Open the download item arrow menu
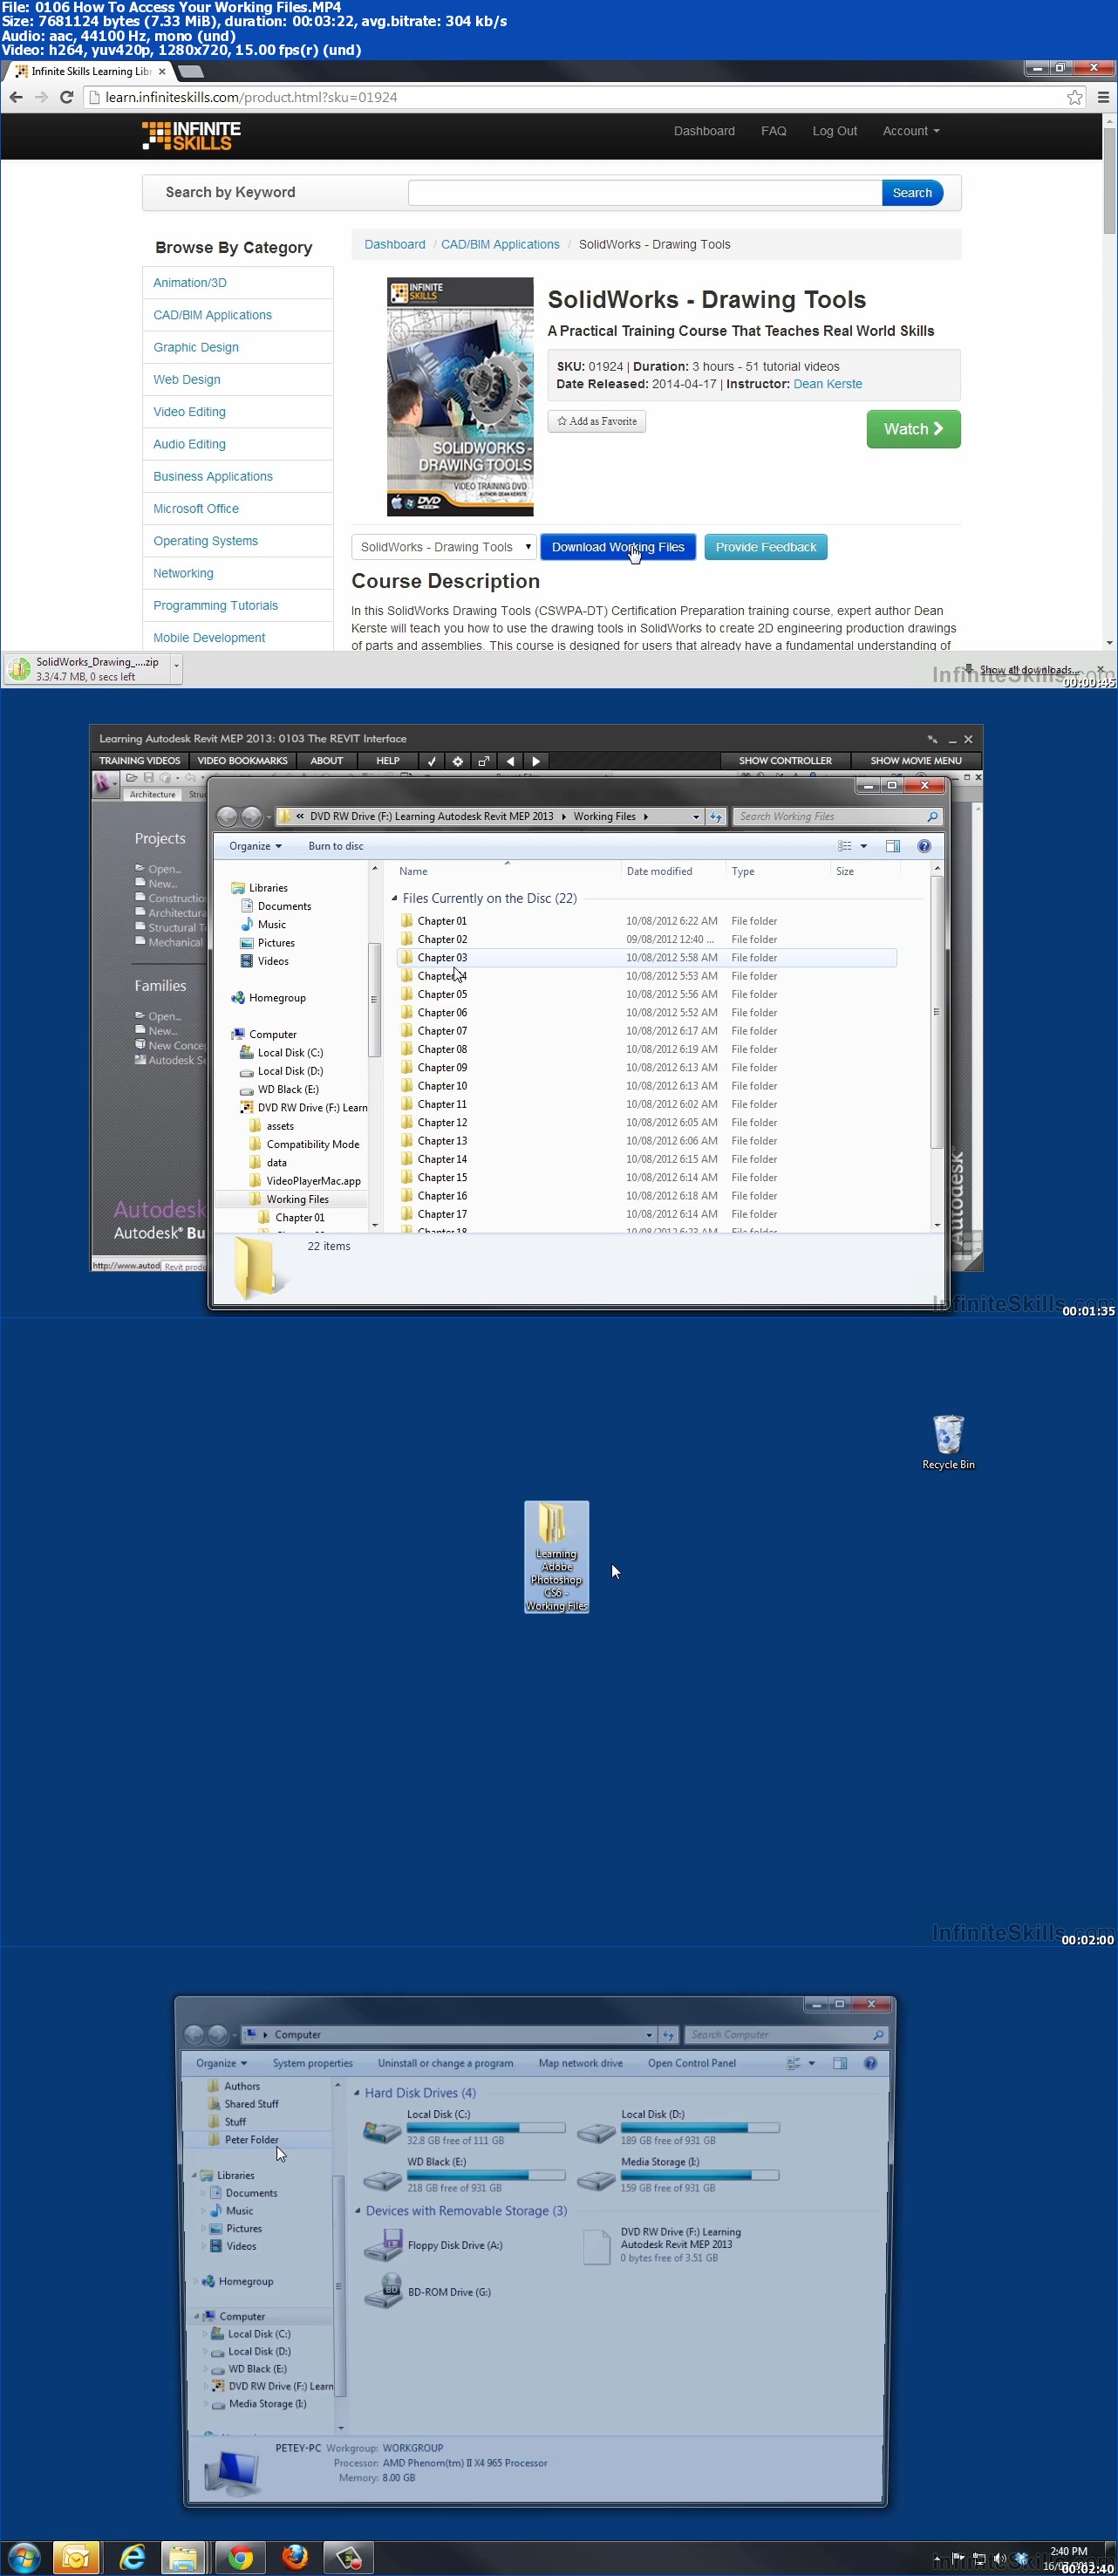The image size is (1118, 2576). point(176,669)
